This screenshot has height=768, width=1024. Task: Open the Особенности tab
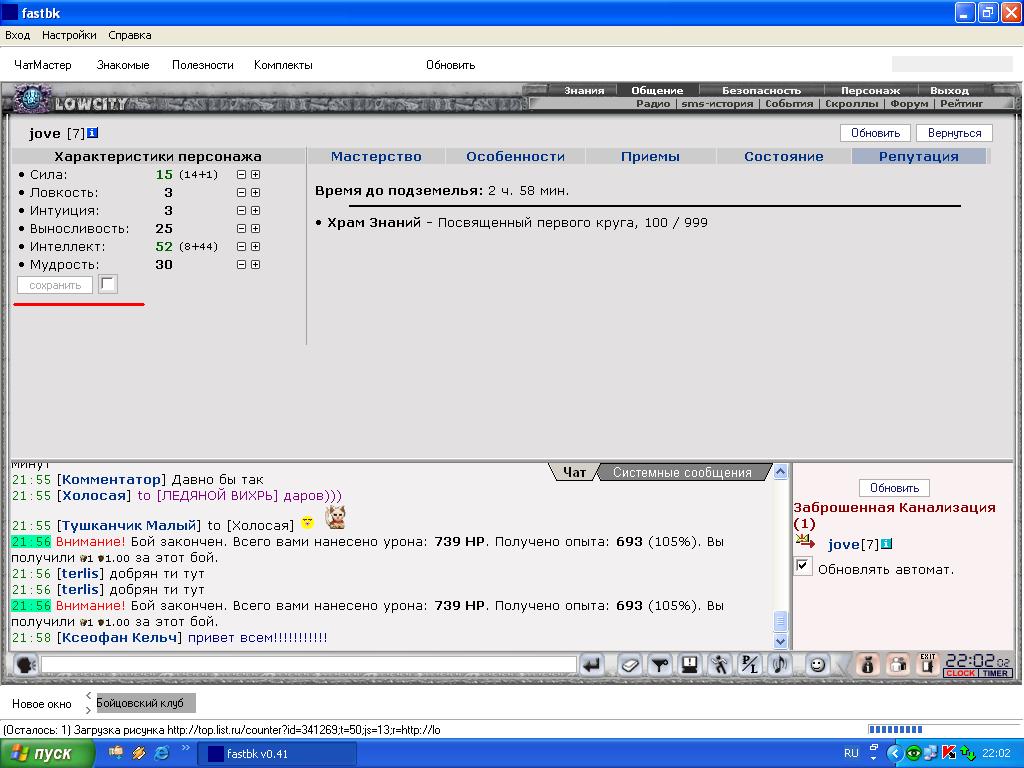tap(515, 156)
